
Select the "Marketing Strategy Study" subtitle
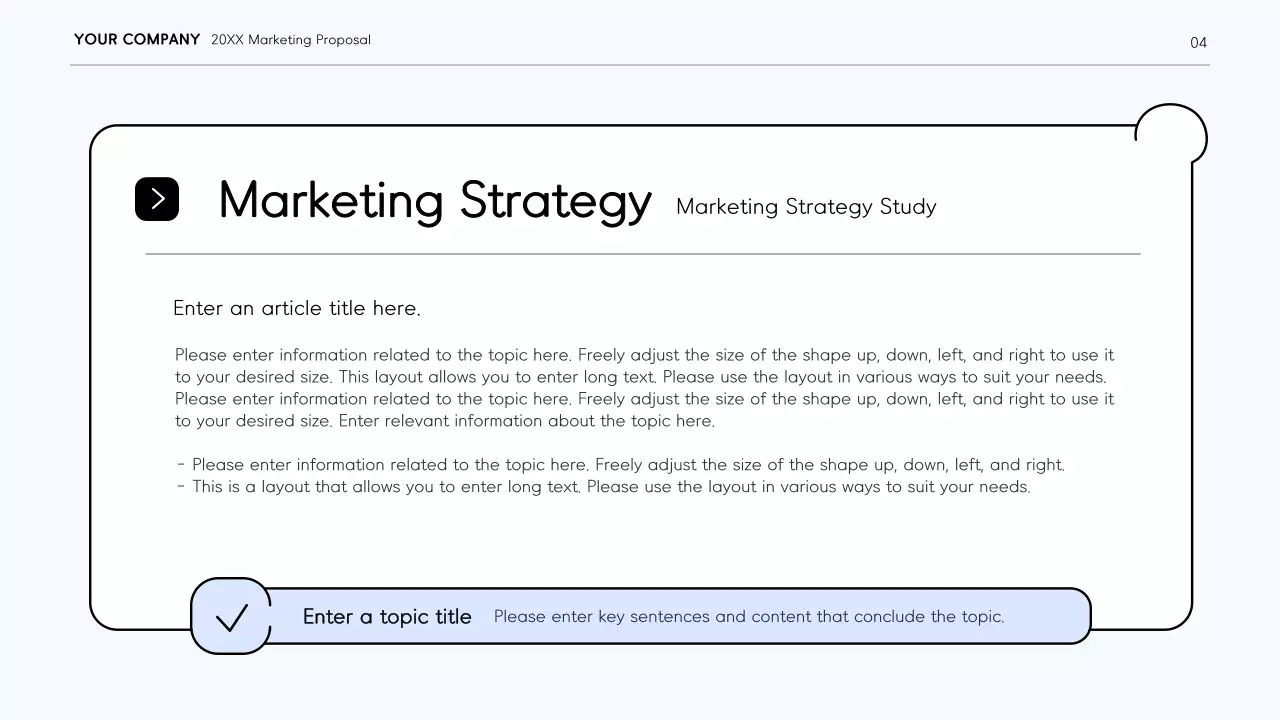point(806,207)
